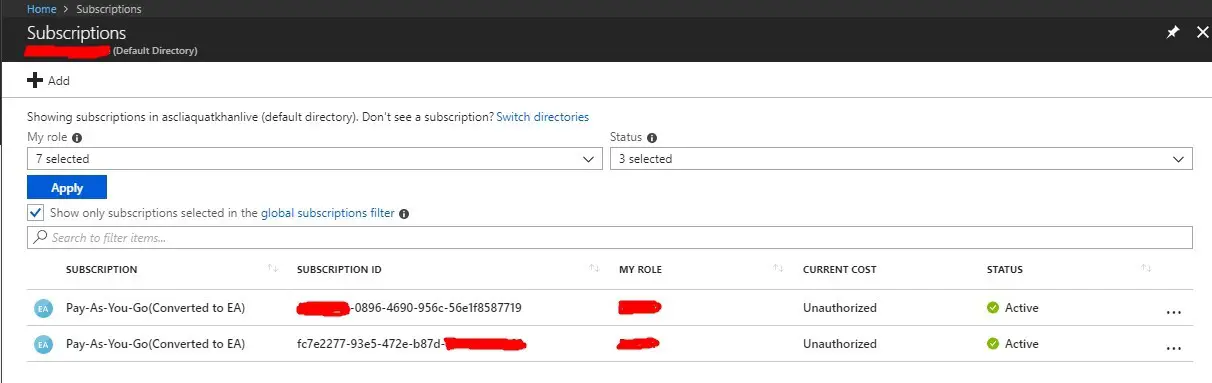Uncheck Show only subscriptions selected checkbox
1212x383 pixels.
click(36, 213)
